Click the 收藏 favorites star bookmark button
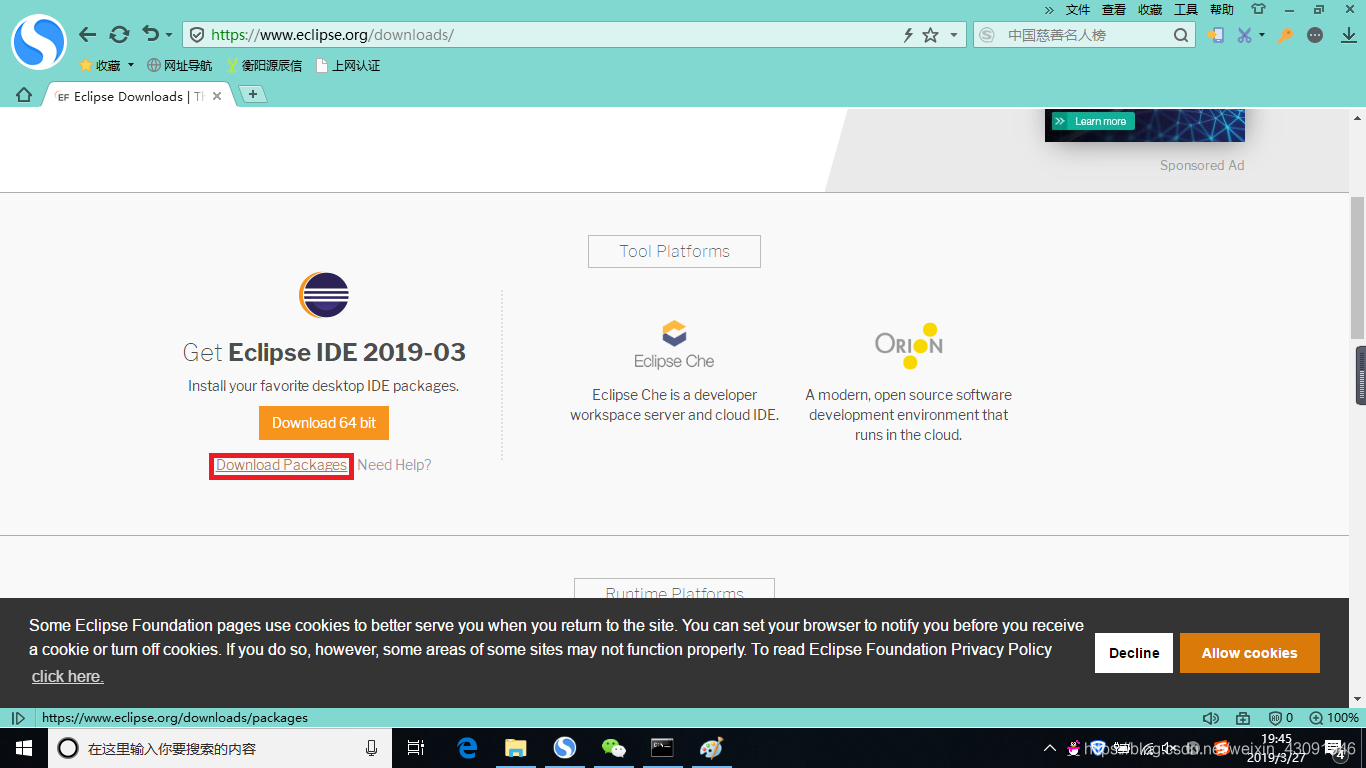 pos(100,66)
